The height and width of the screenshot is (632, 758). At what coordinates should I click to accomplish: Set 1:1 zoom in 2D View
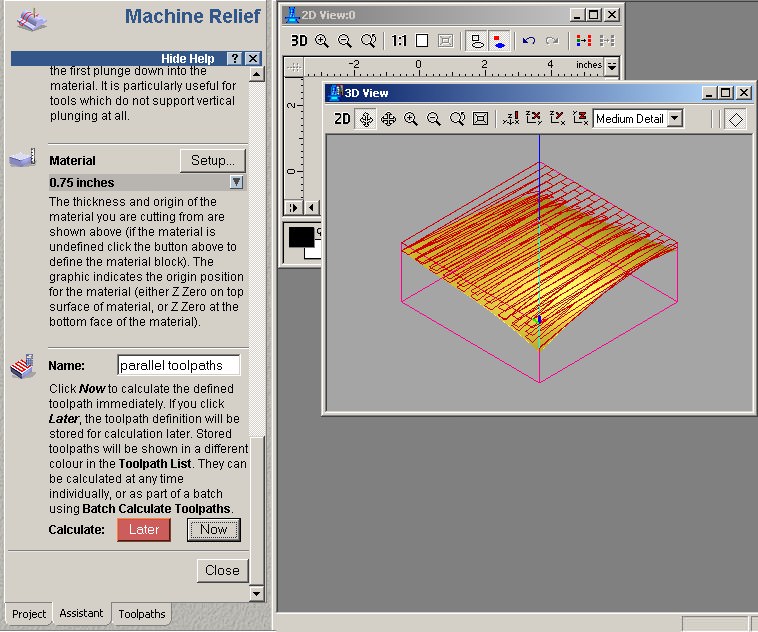pyautogui.click(x=399, y=41)
